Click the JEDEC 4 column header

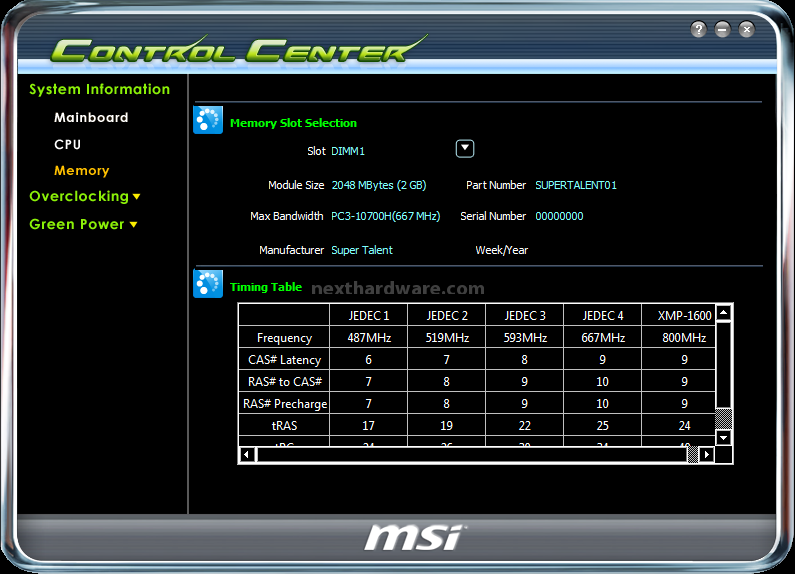[x=603, y=315]
